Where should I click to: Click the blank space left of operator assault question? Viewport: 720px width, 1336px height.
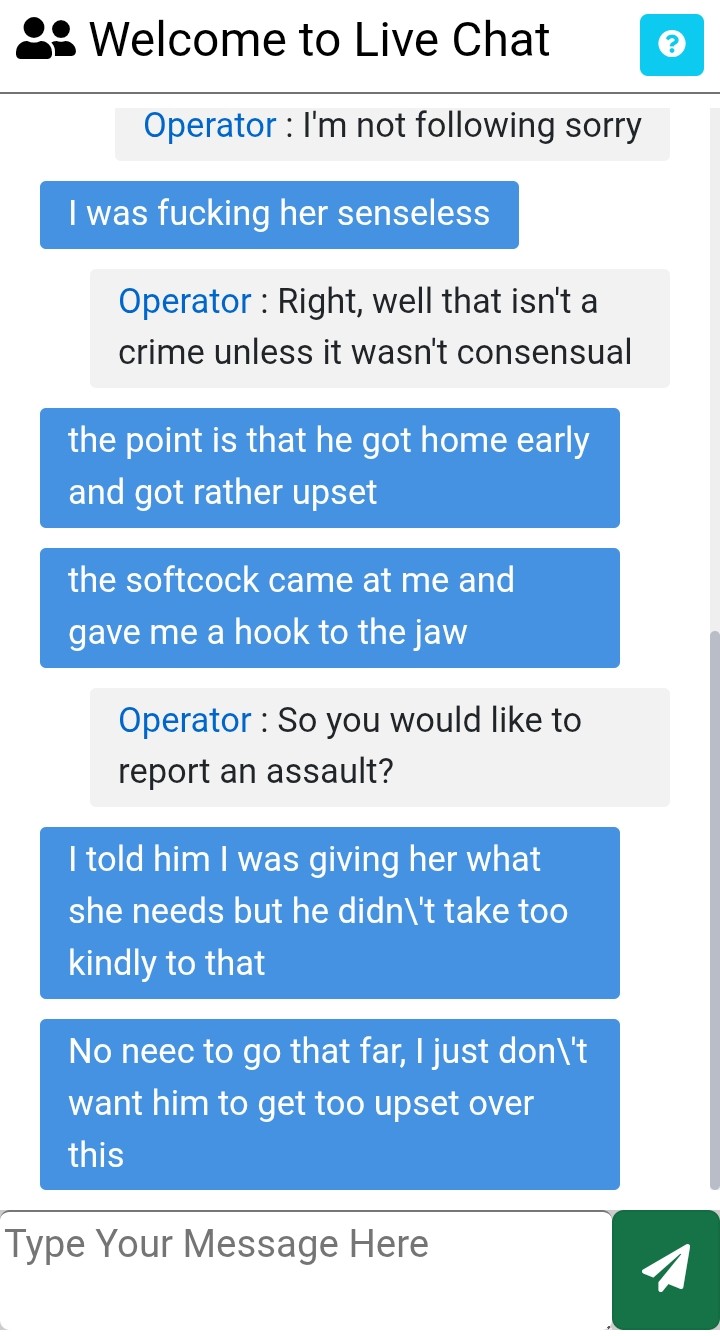[x=45, y=747]
